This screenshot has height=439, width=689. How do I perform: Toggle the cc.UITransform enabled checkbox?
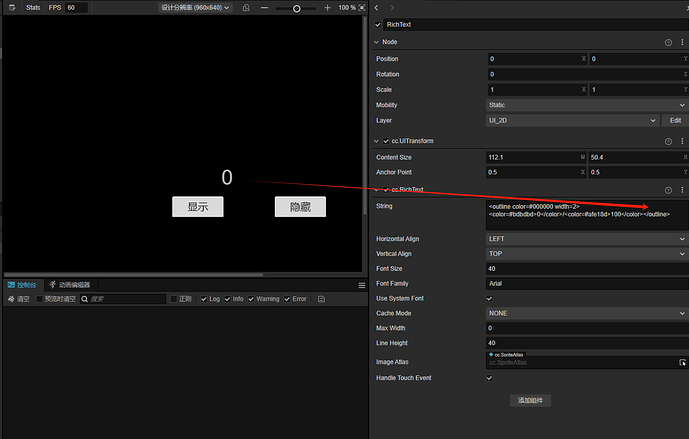[x=386, y=141]
